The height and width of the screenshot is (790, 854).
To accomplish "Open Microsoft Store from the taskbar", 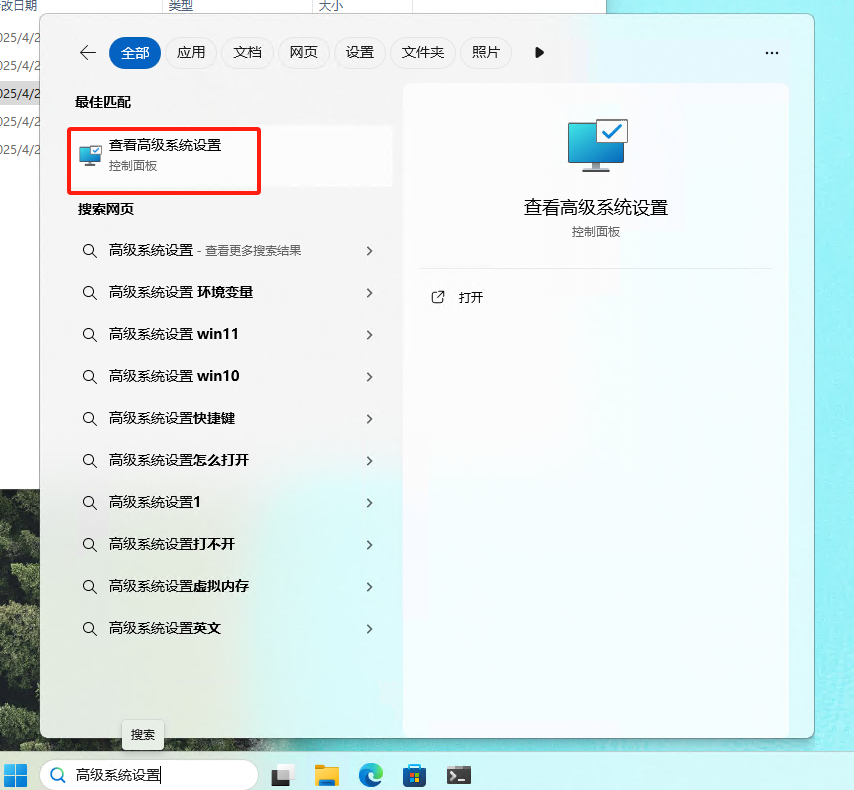I will [x=414, y=775].
